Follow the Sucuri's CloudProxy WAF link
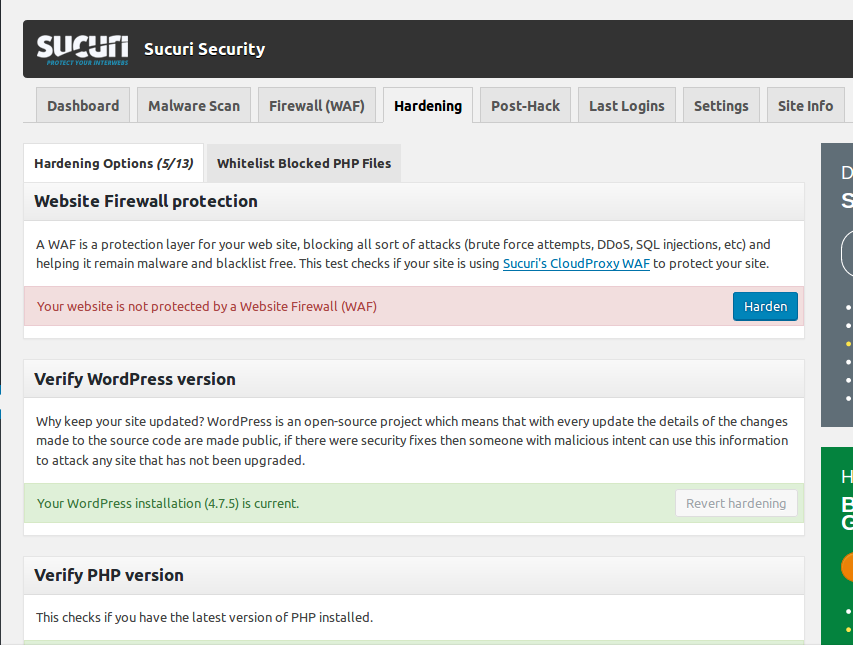This screenshot has height=645, width=853. (x=576, y=264)
